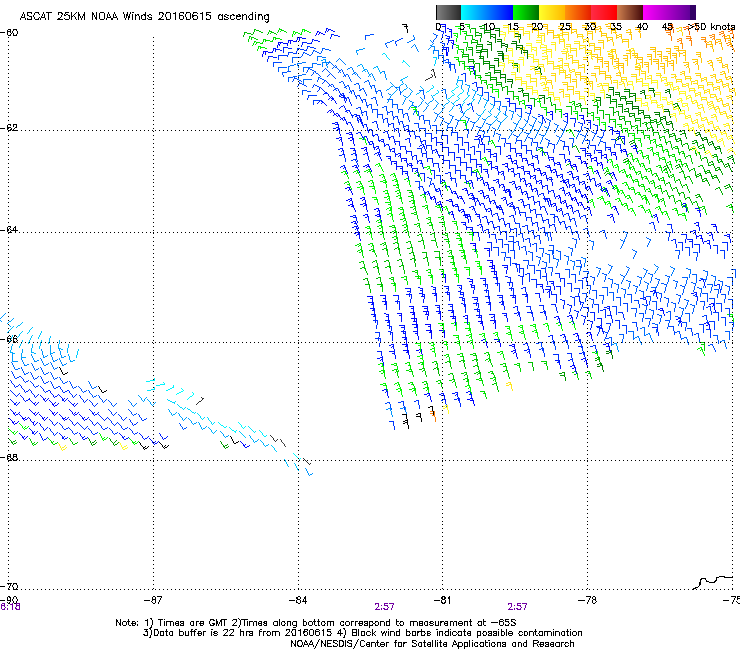Pick the green 15-20 knots legend swatch
Viewport: 740px width, 650px height.
coord(526,12)
